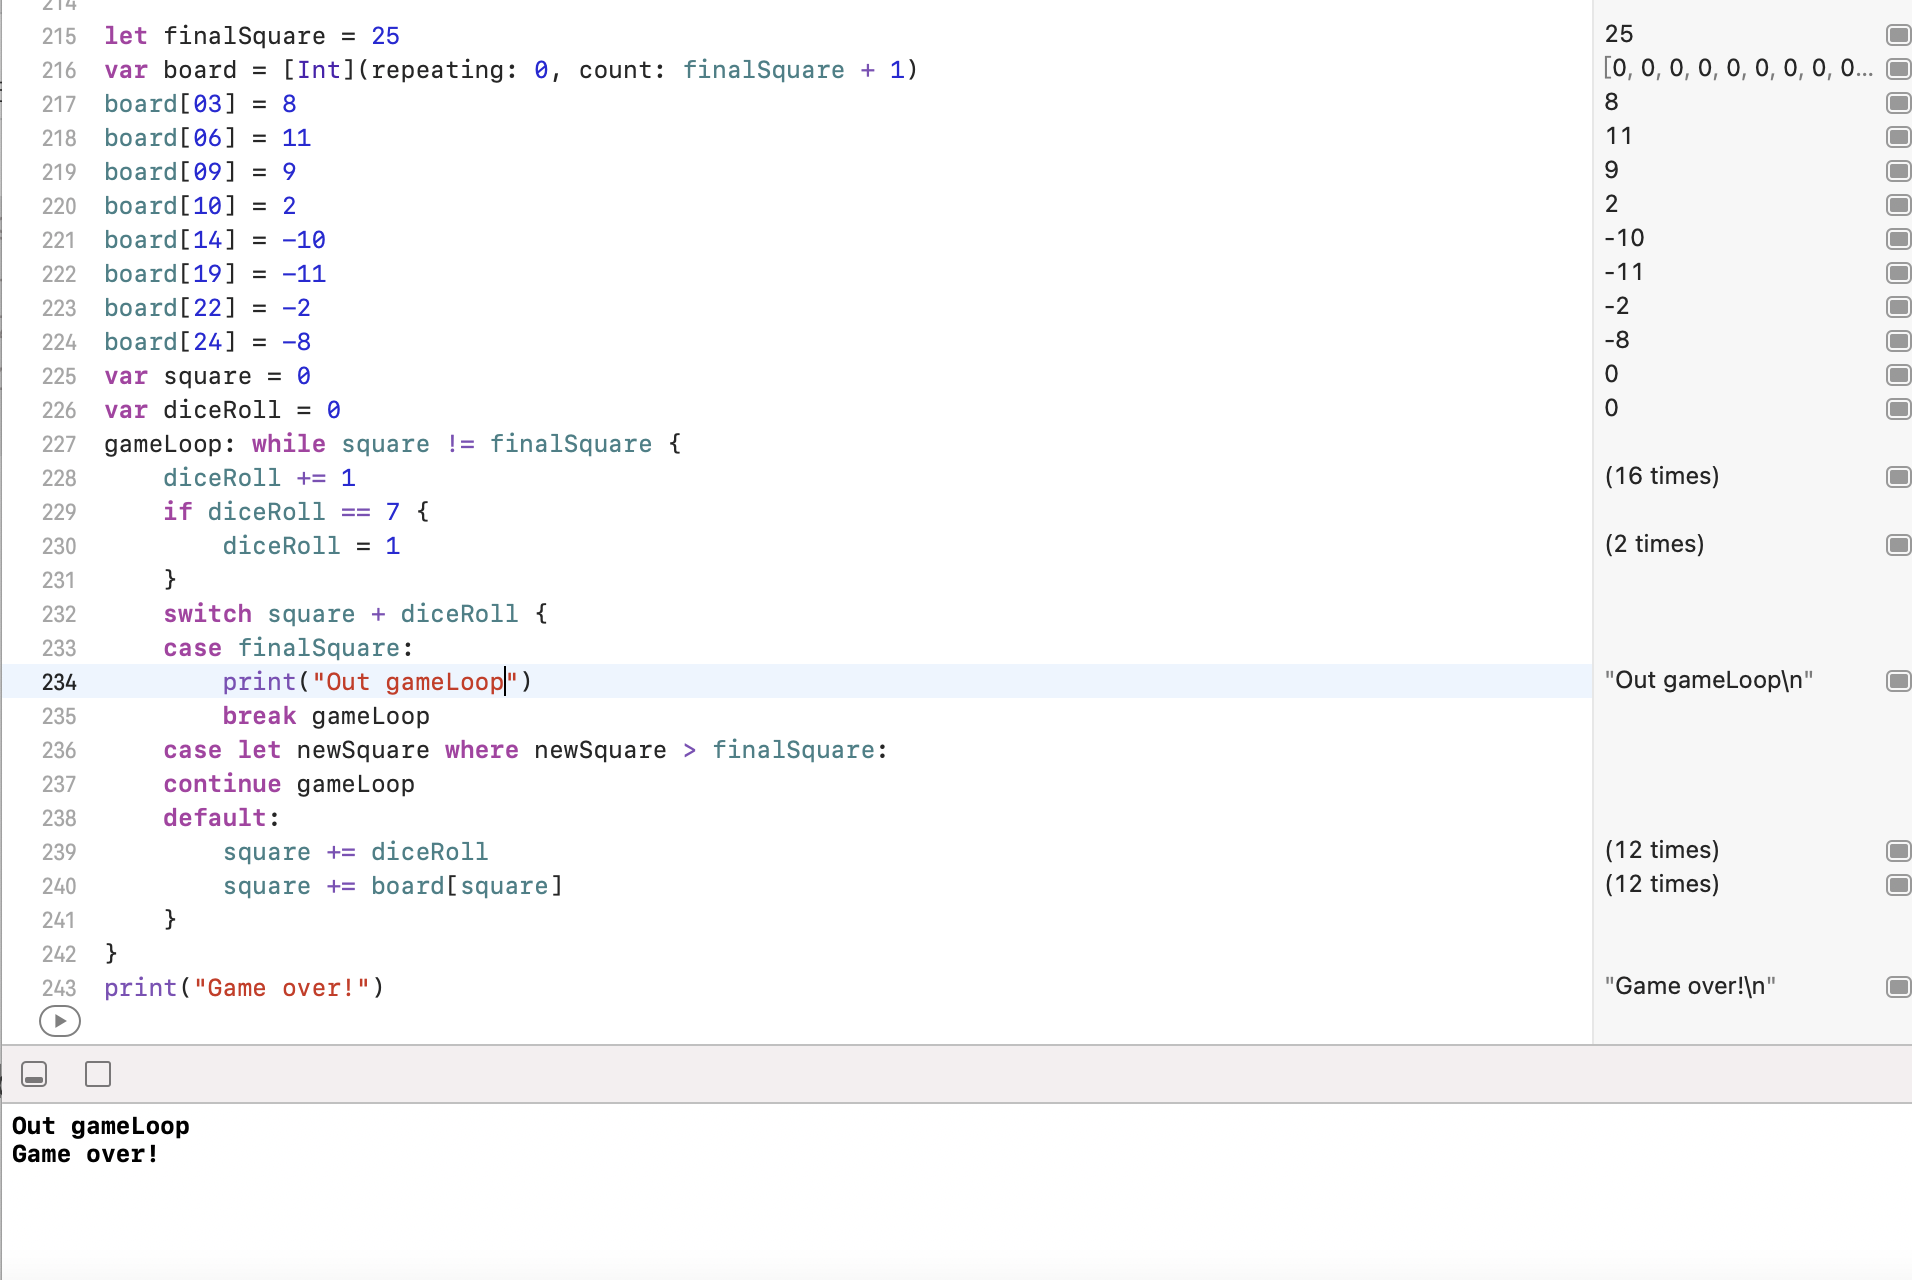Click the print("Game over!") statement
1912x1280 pixels.
click(x=244, y=988)
